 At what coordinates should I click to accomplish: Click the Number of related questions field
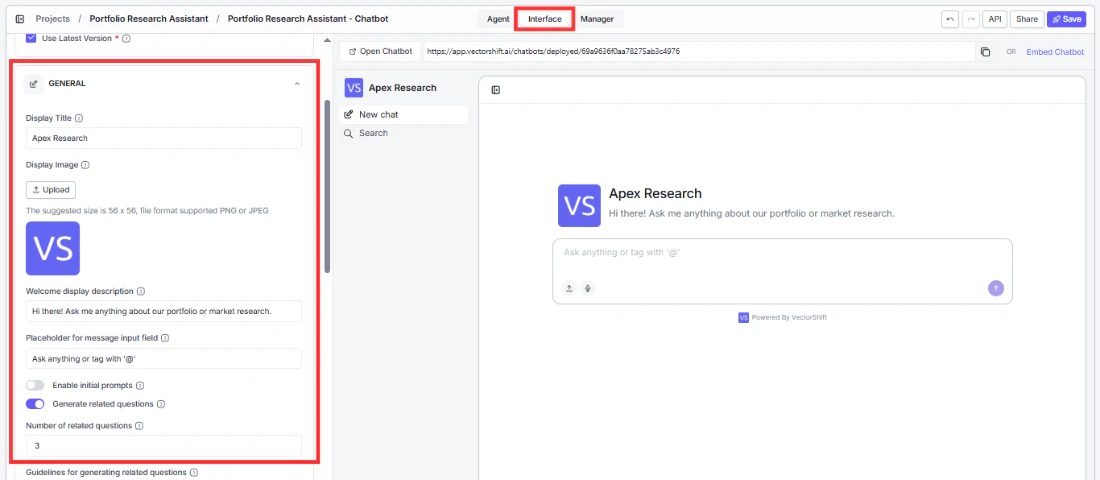163,446
